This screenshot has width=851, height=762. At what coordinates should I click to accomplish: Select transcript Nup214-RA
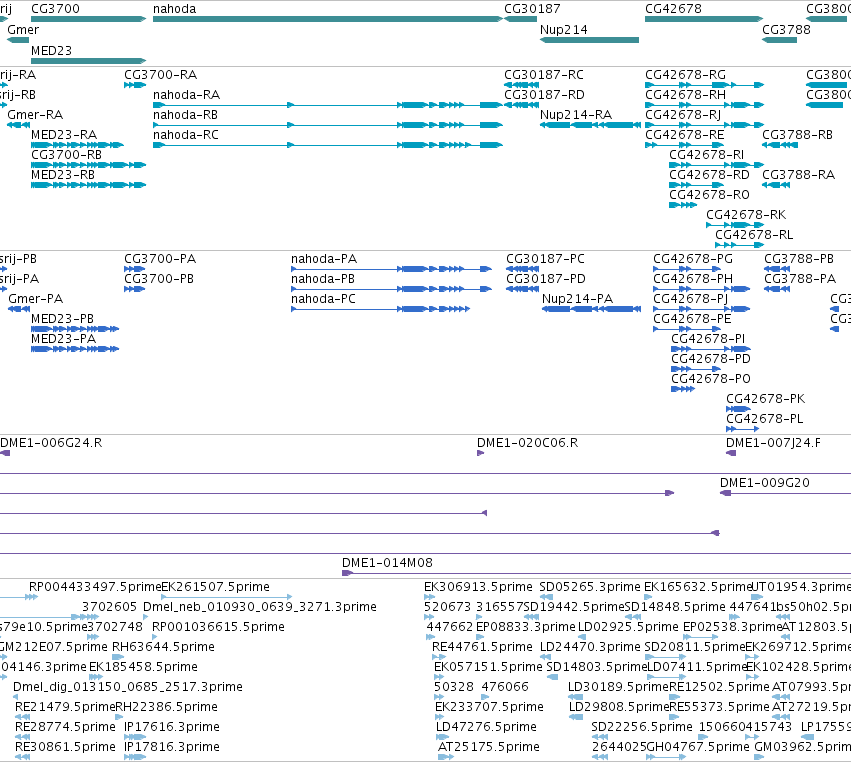coord(590,125)
